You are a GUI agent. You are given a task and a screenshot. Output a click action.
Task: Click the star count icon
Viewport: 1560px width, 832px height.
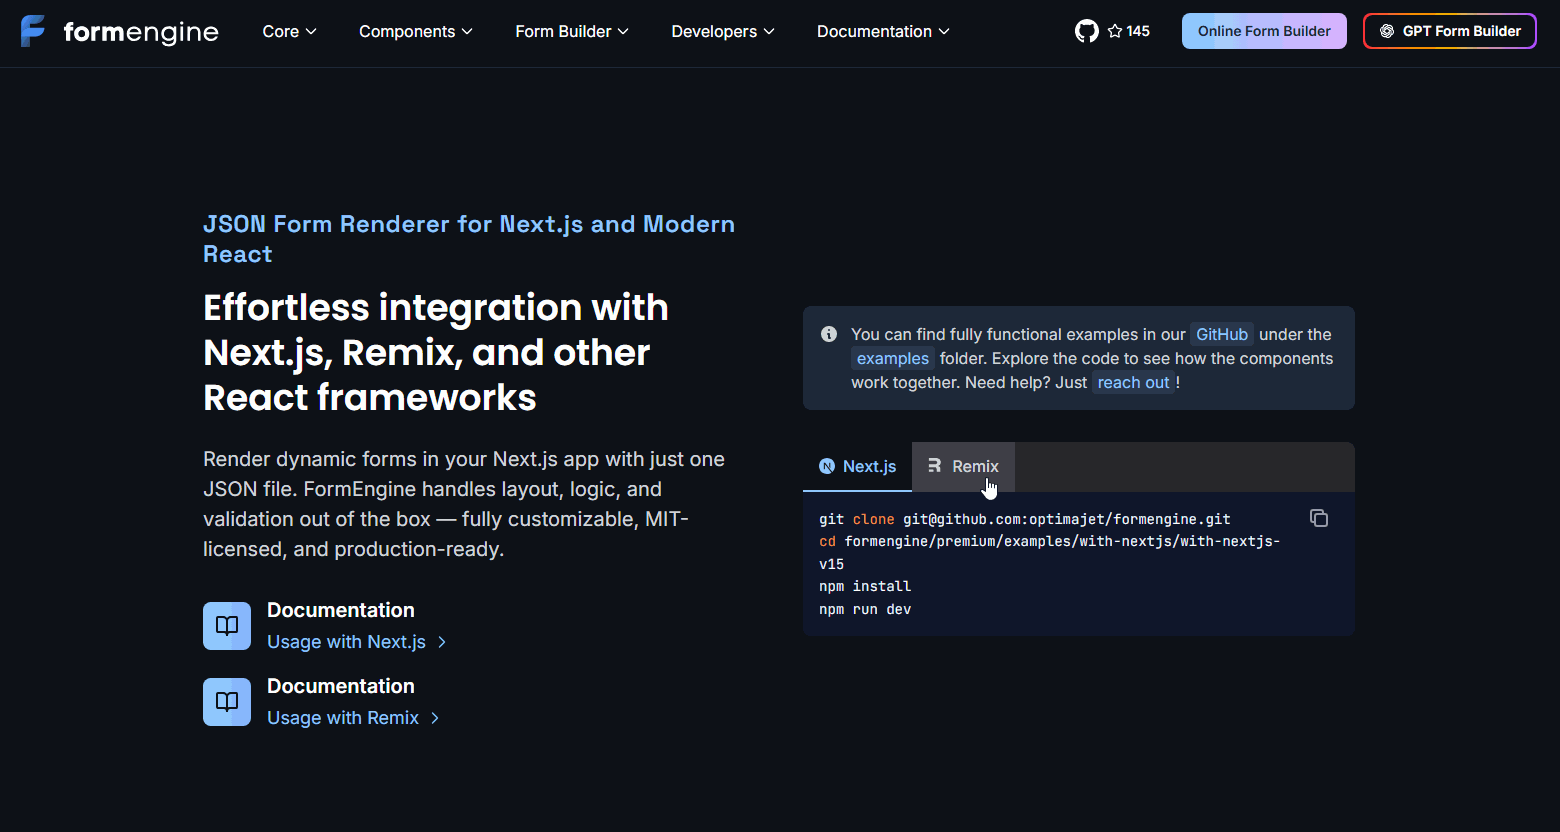click(x=1115, y=31)
